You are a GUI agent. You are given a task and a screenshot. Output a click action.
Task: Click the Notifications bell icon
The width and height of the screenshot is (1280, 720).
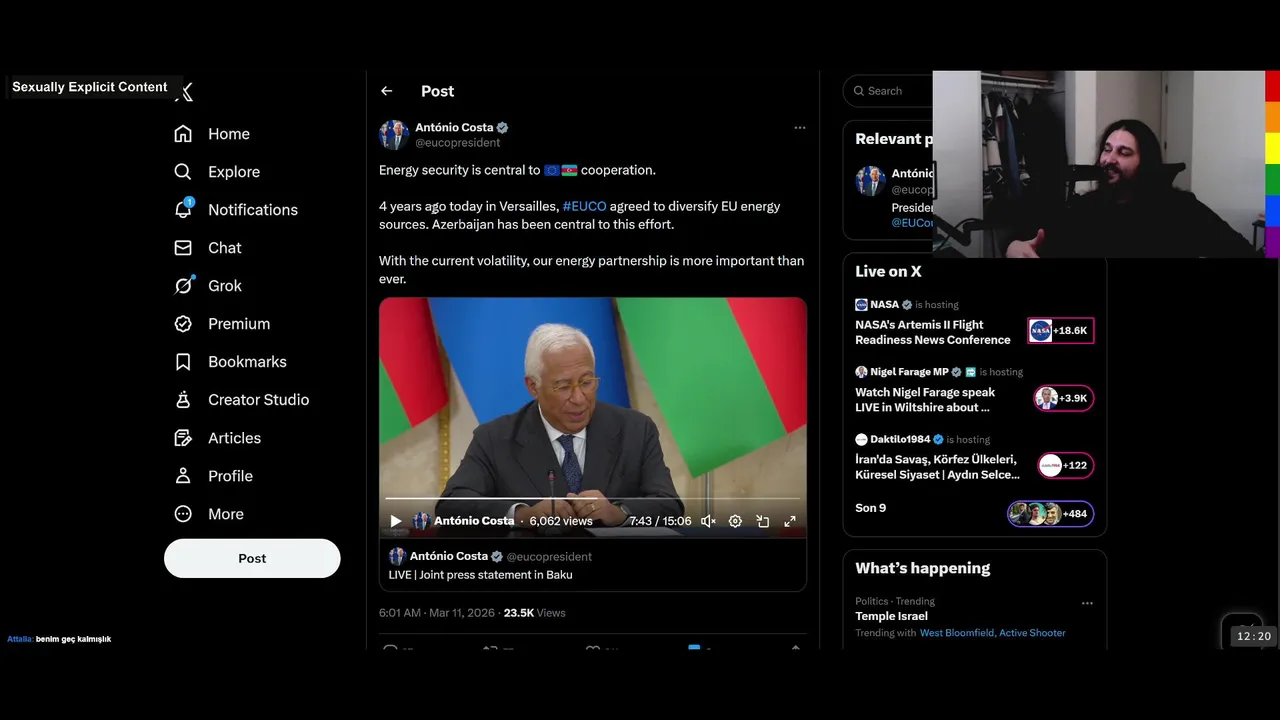183,209
